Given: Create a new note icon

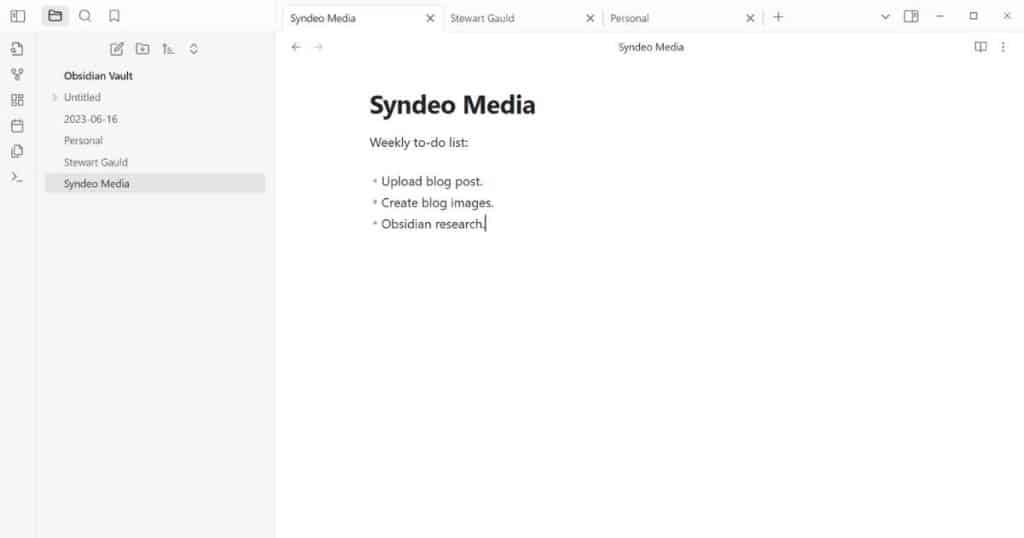Looking at the screenshot, I should coord(117,49).
